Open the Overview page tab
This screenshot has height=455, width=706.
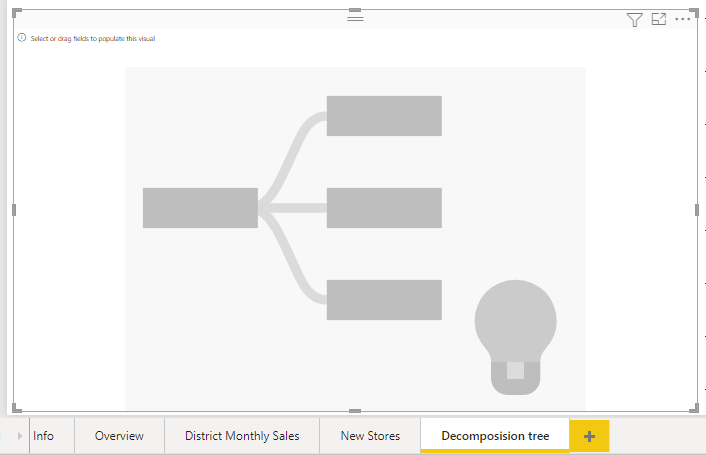[x=119, y=436]
